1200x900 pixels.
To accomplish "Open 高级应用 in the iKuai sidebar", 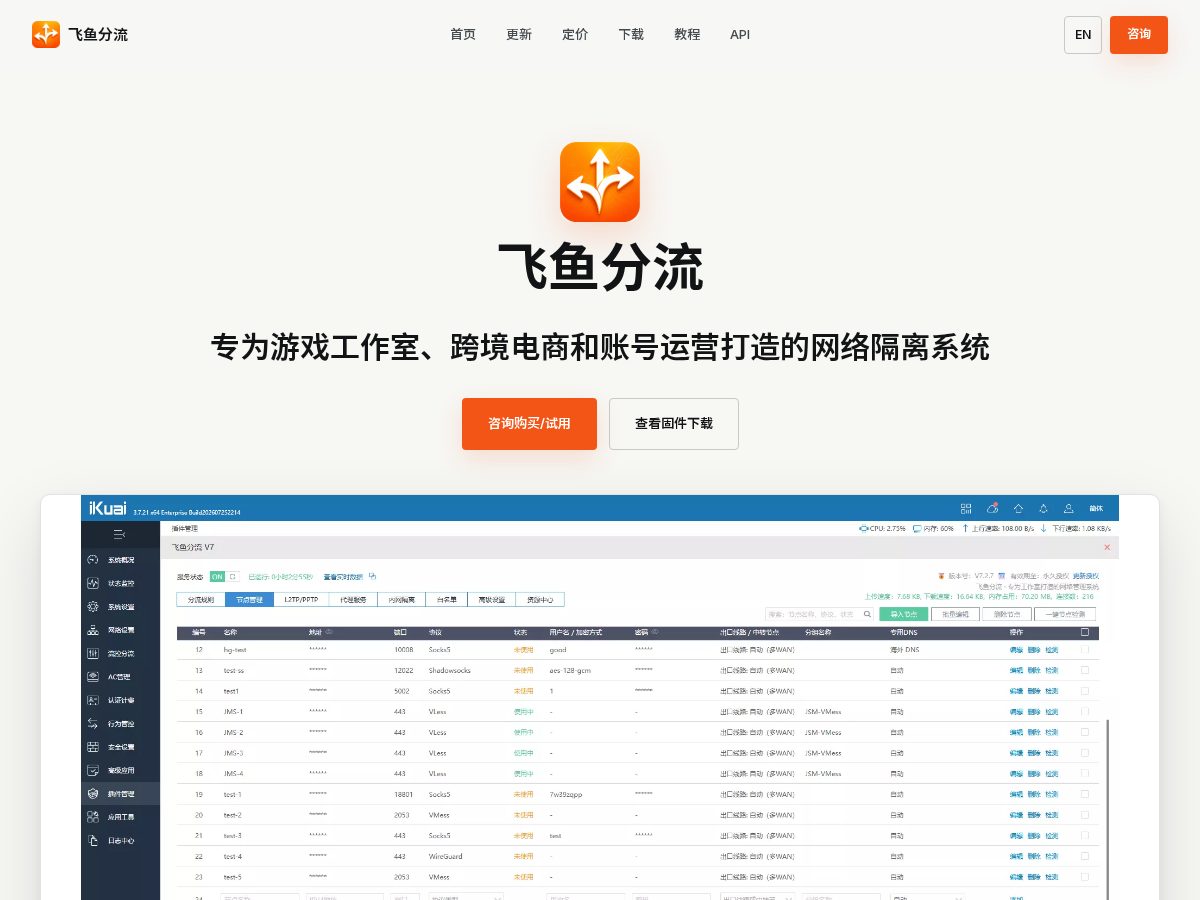I will click(120, 770).
